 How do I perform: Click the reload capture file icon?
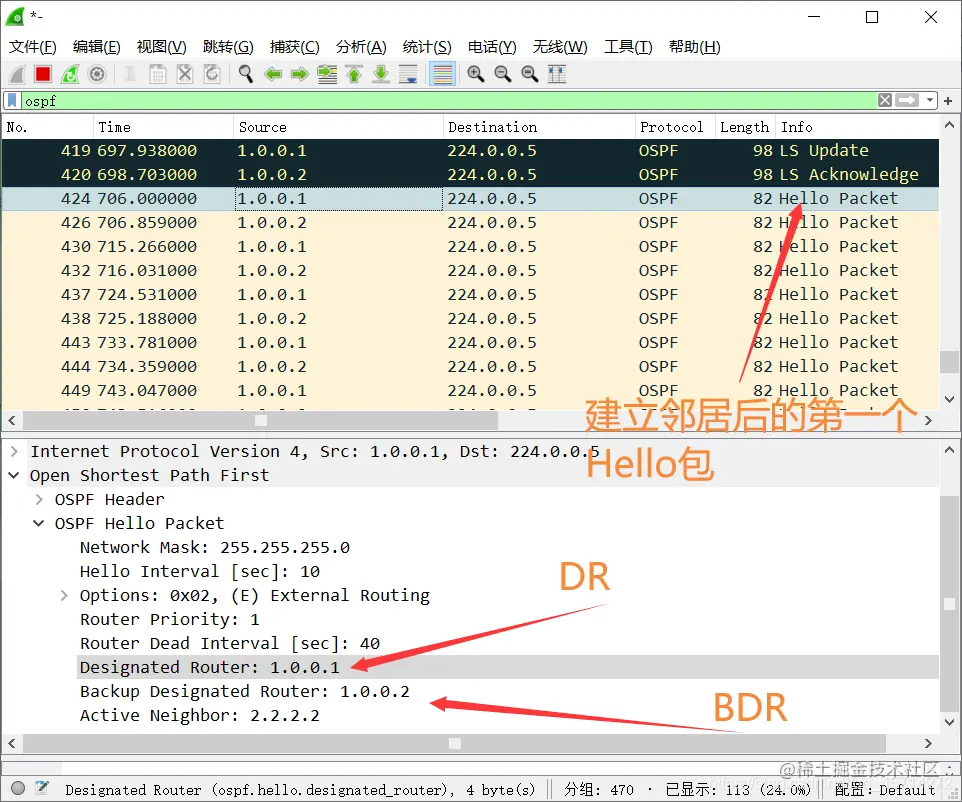tap(212, 74)
